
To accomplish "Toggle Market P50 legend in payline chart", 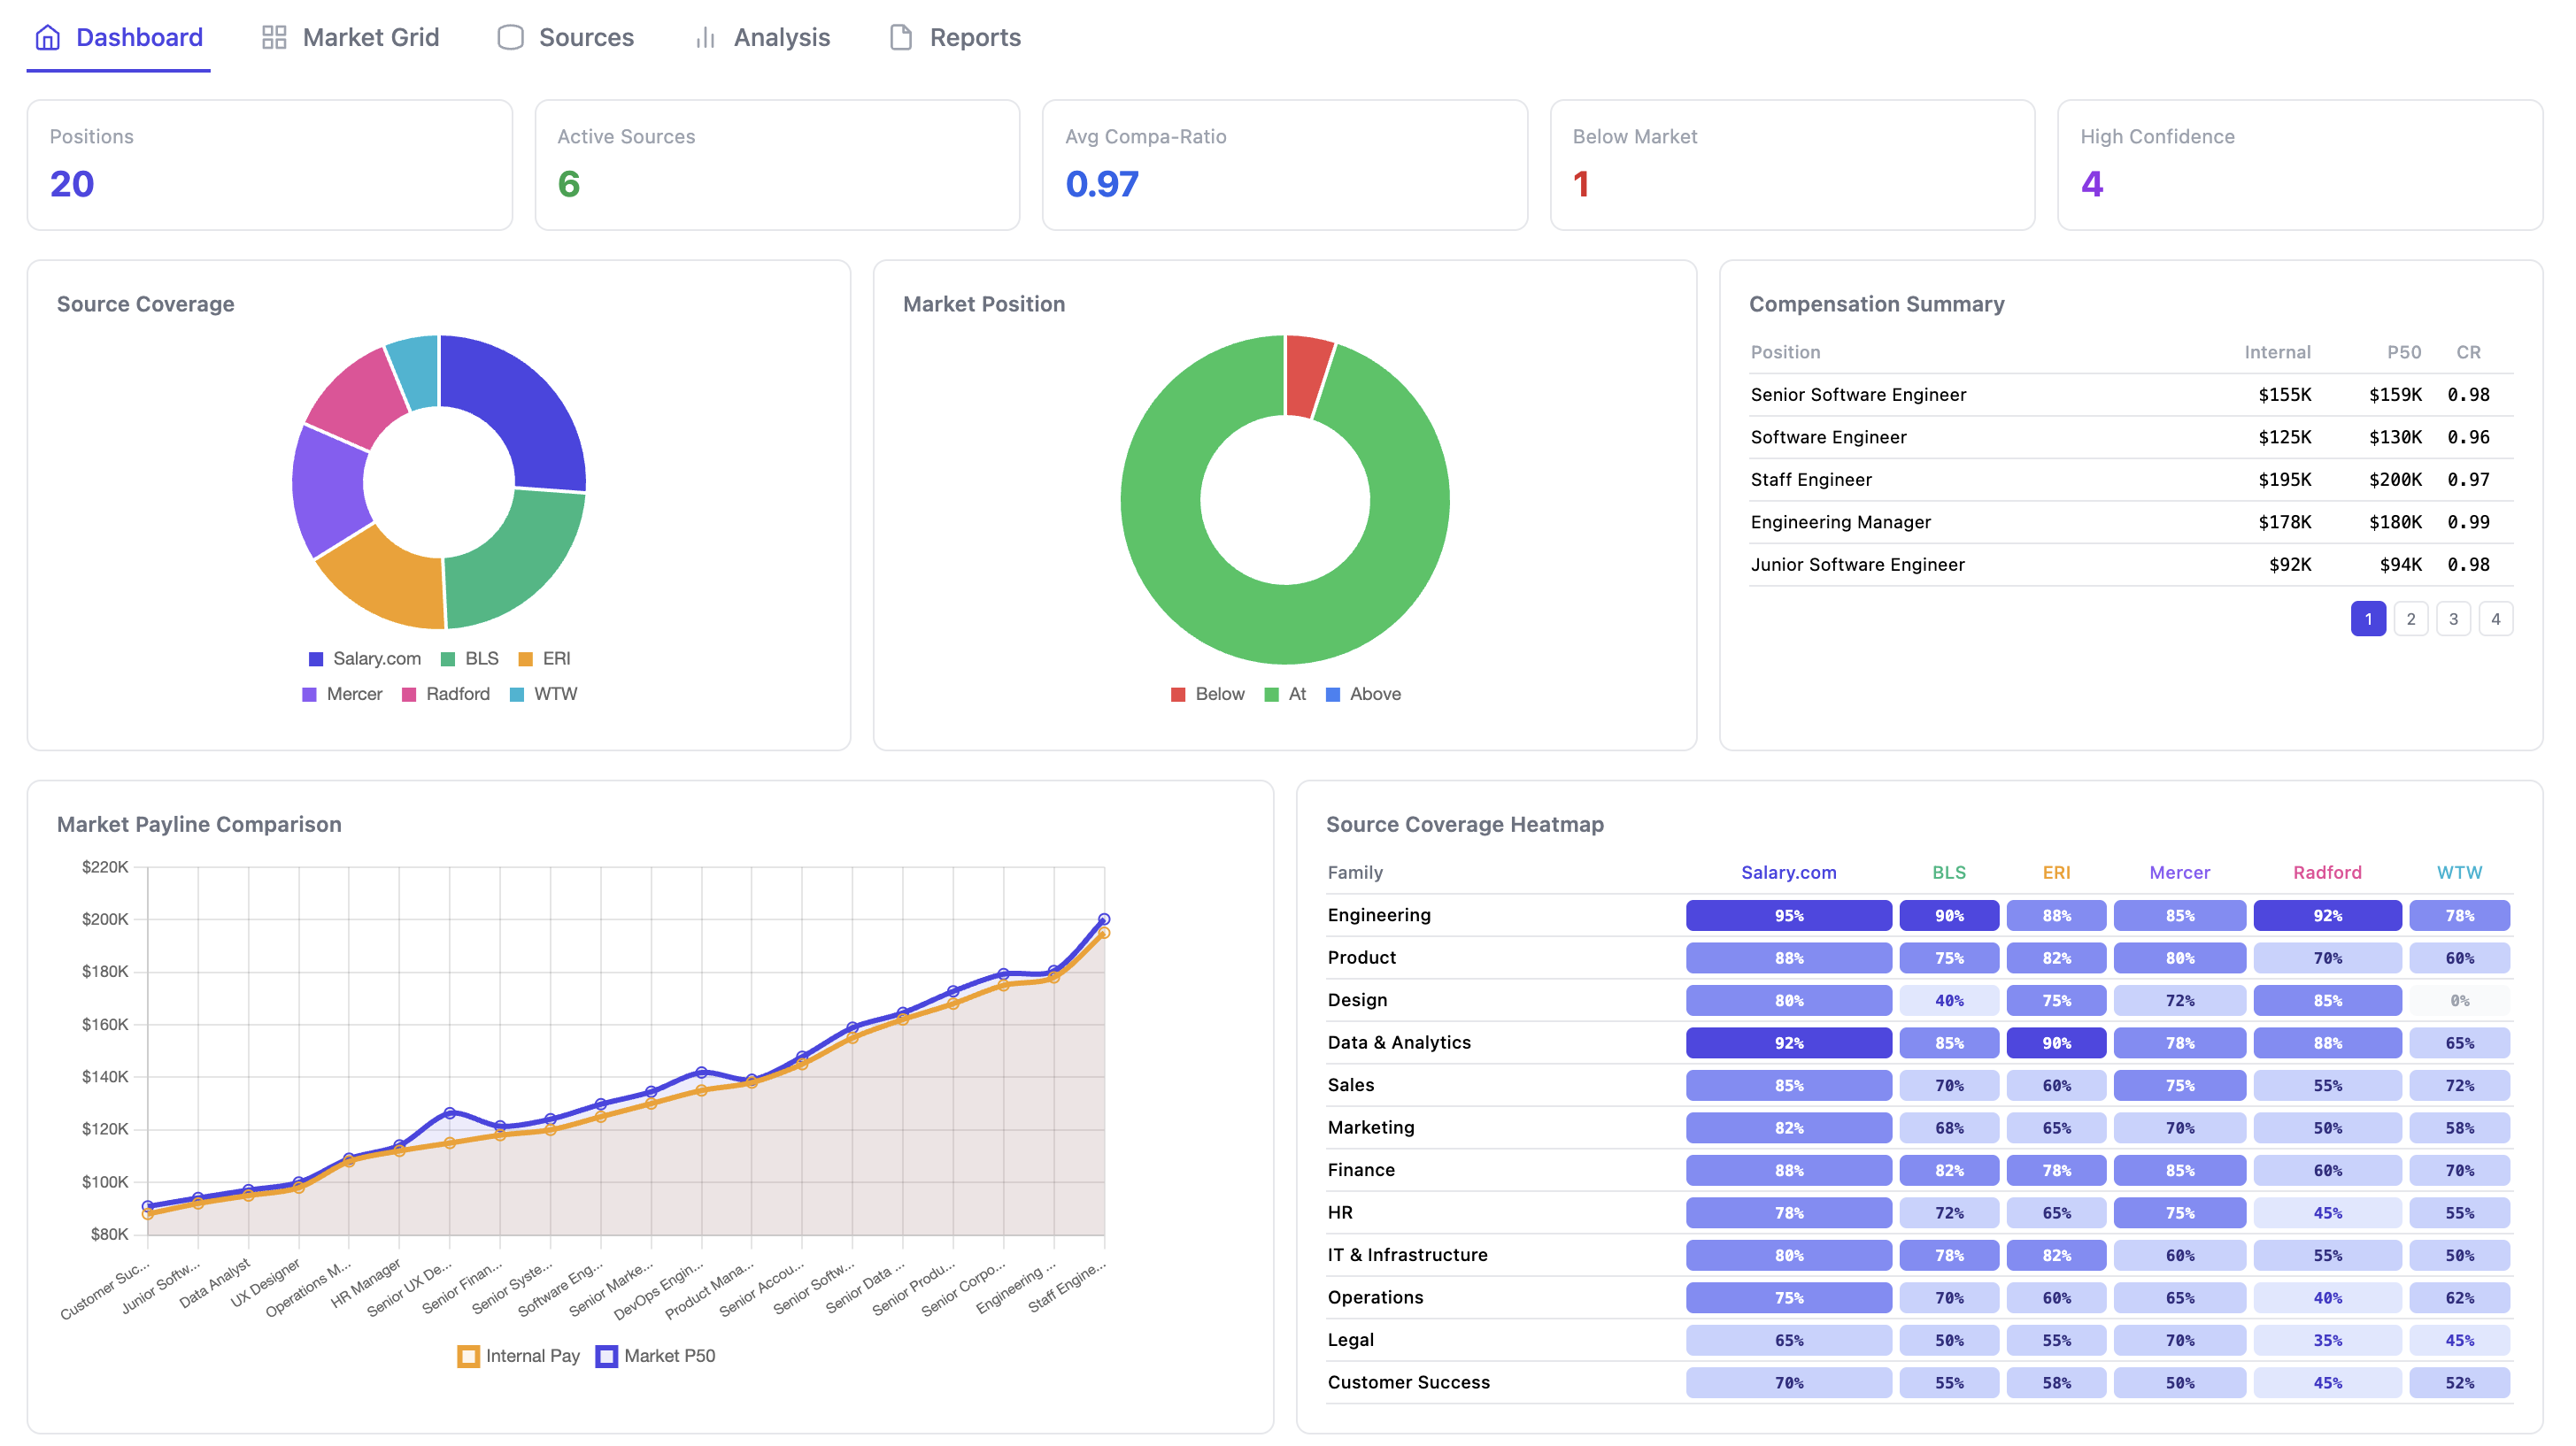I will [656, 1356].
